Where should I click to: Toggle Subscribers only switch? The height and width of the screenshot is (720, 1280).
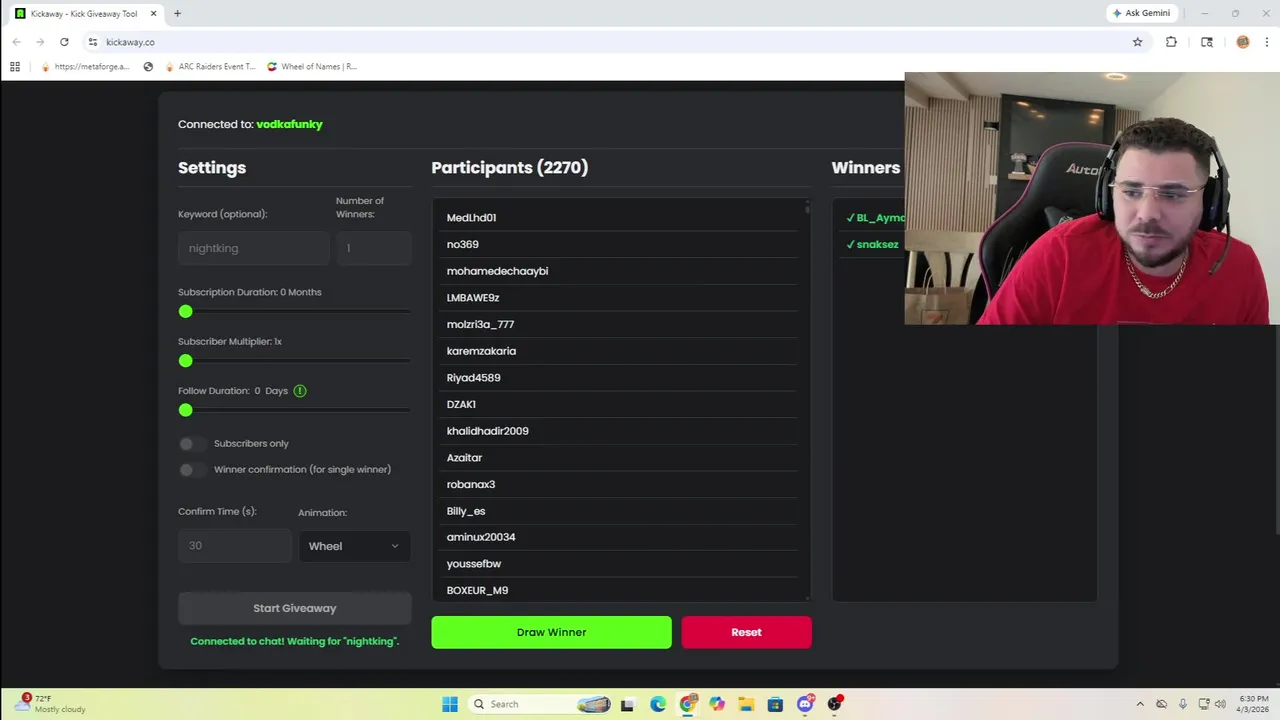(x=192, y=444)
